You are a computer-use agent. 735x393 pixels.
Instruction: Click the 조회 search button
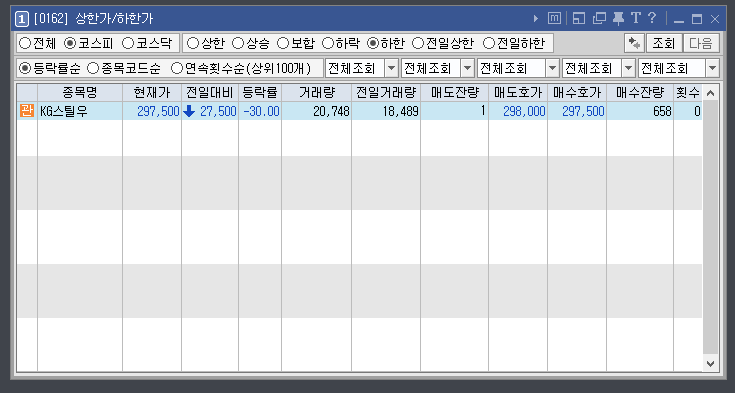pyautogui.click(x=663, y=43)
